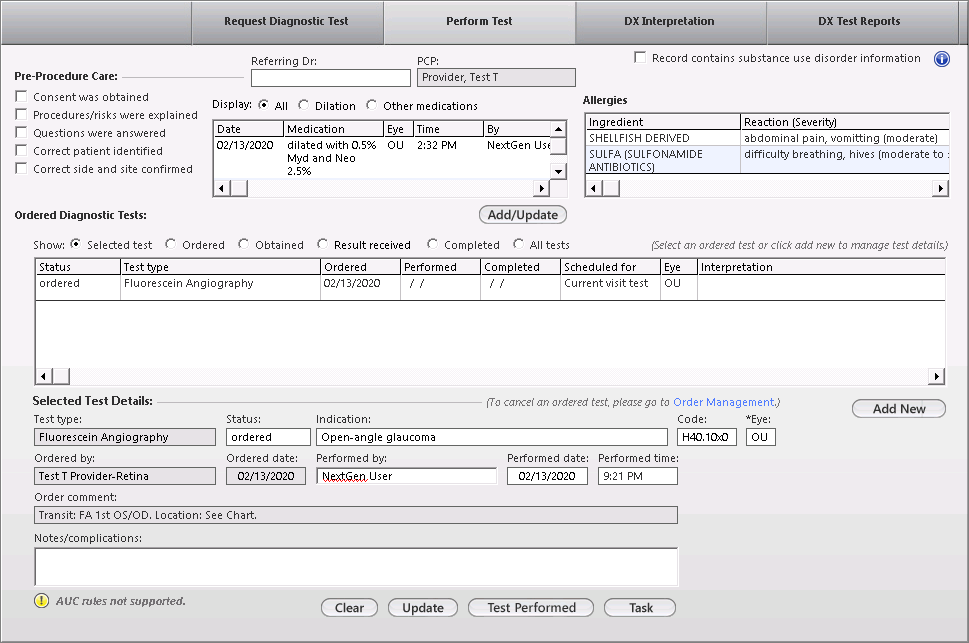Viewport: 969px width, 643px height.
Task: Select the SULFA allergy row
Action: click(766, 160)
